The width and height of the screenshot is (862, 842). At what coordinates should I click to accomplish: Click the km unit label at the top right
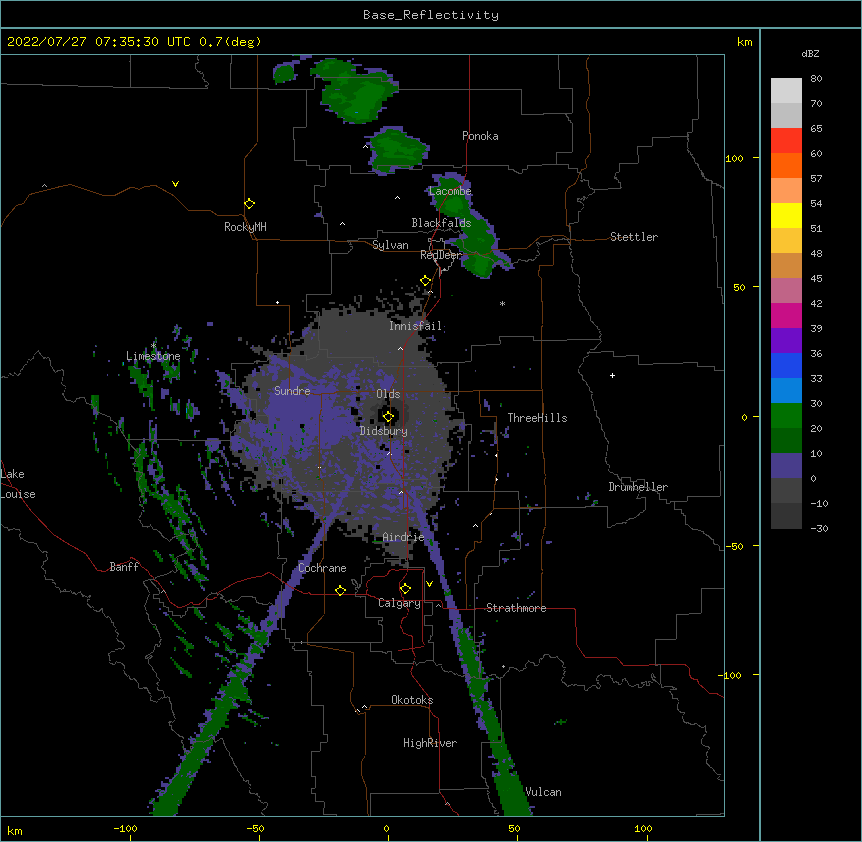(744, 42)
